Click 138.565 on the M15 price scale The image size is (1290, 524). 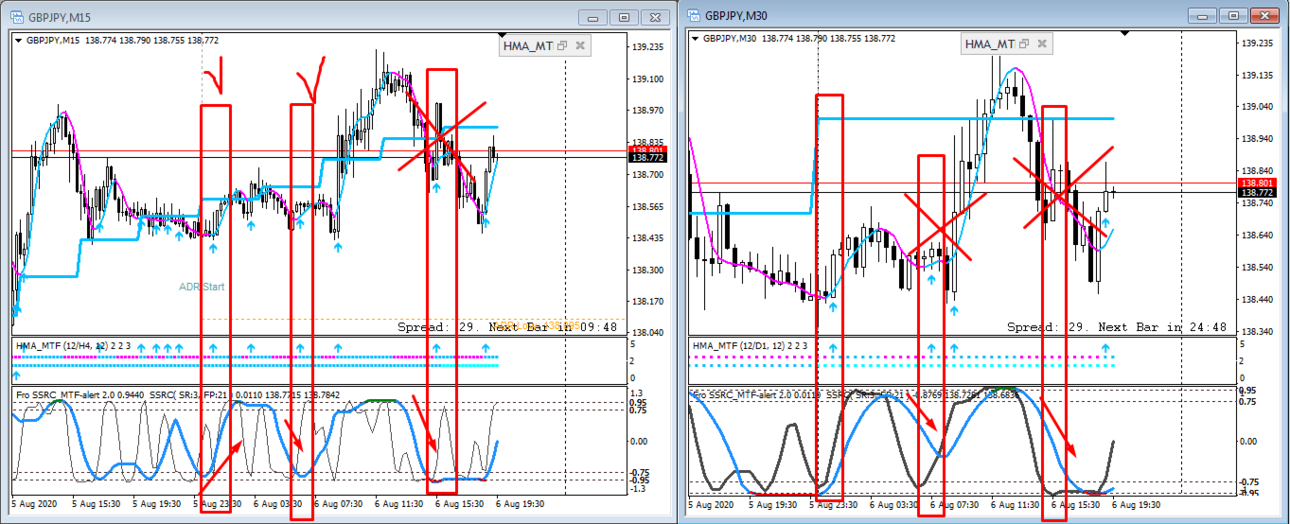[649, 207]
